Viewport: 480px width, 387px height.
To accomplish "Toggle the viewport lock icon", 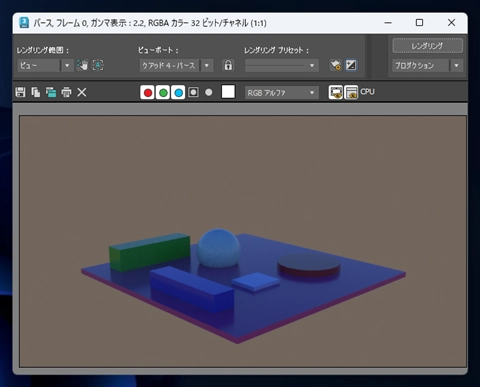I will [x=228, y=65].
